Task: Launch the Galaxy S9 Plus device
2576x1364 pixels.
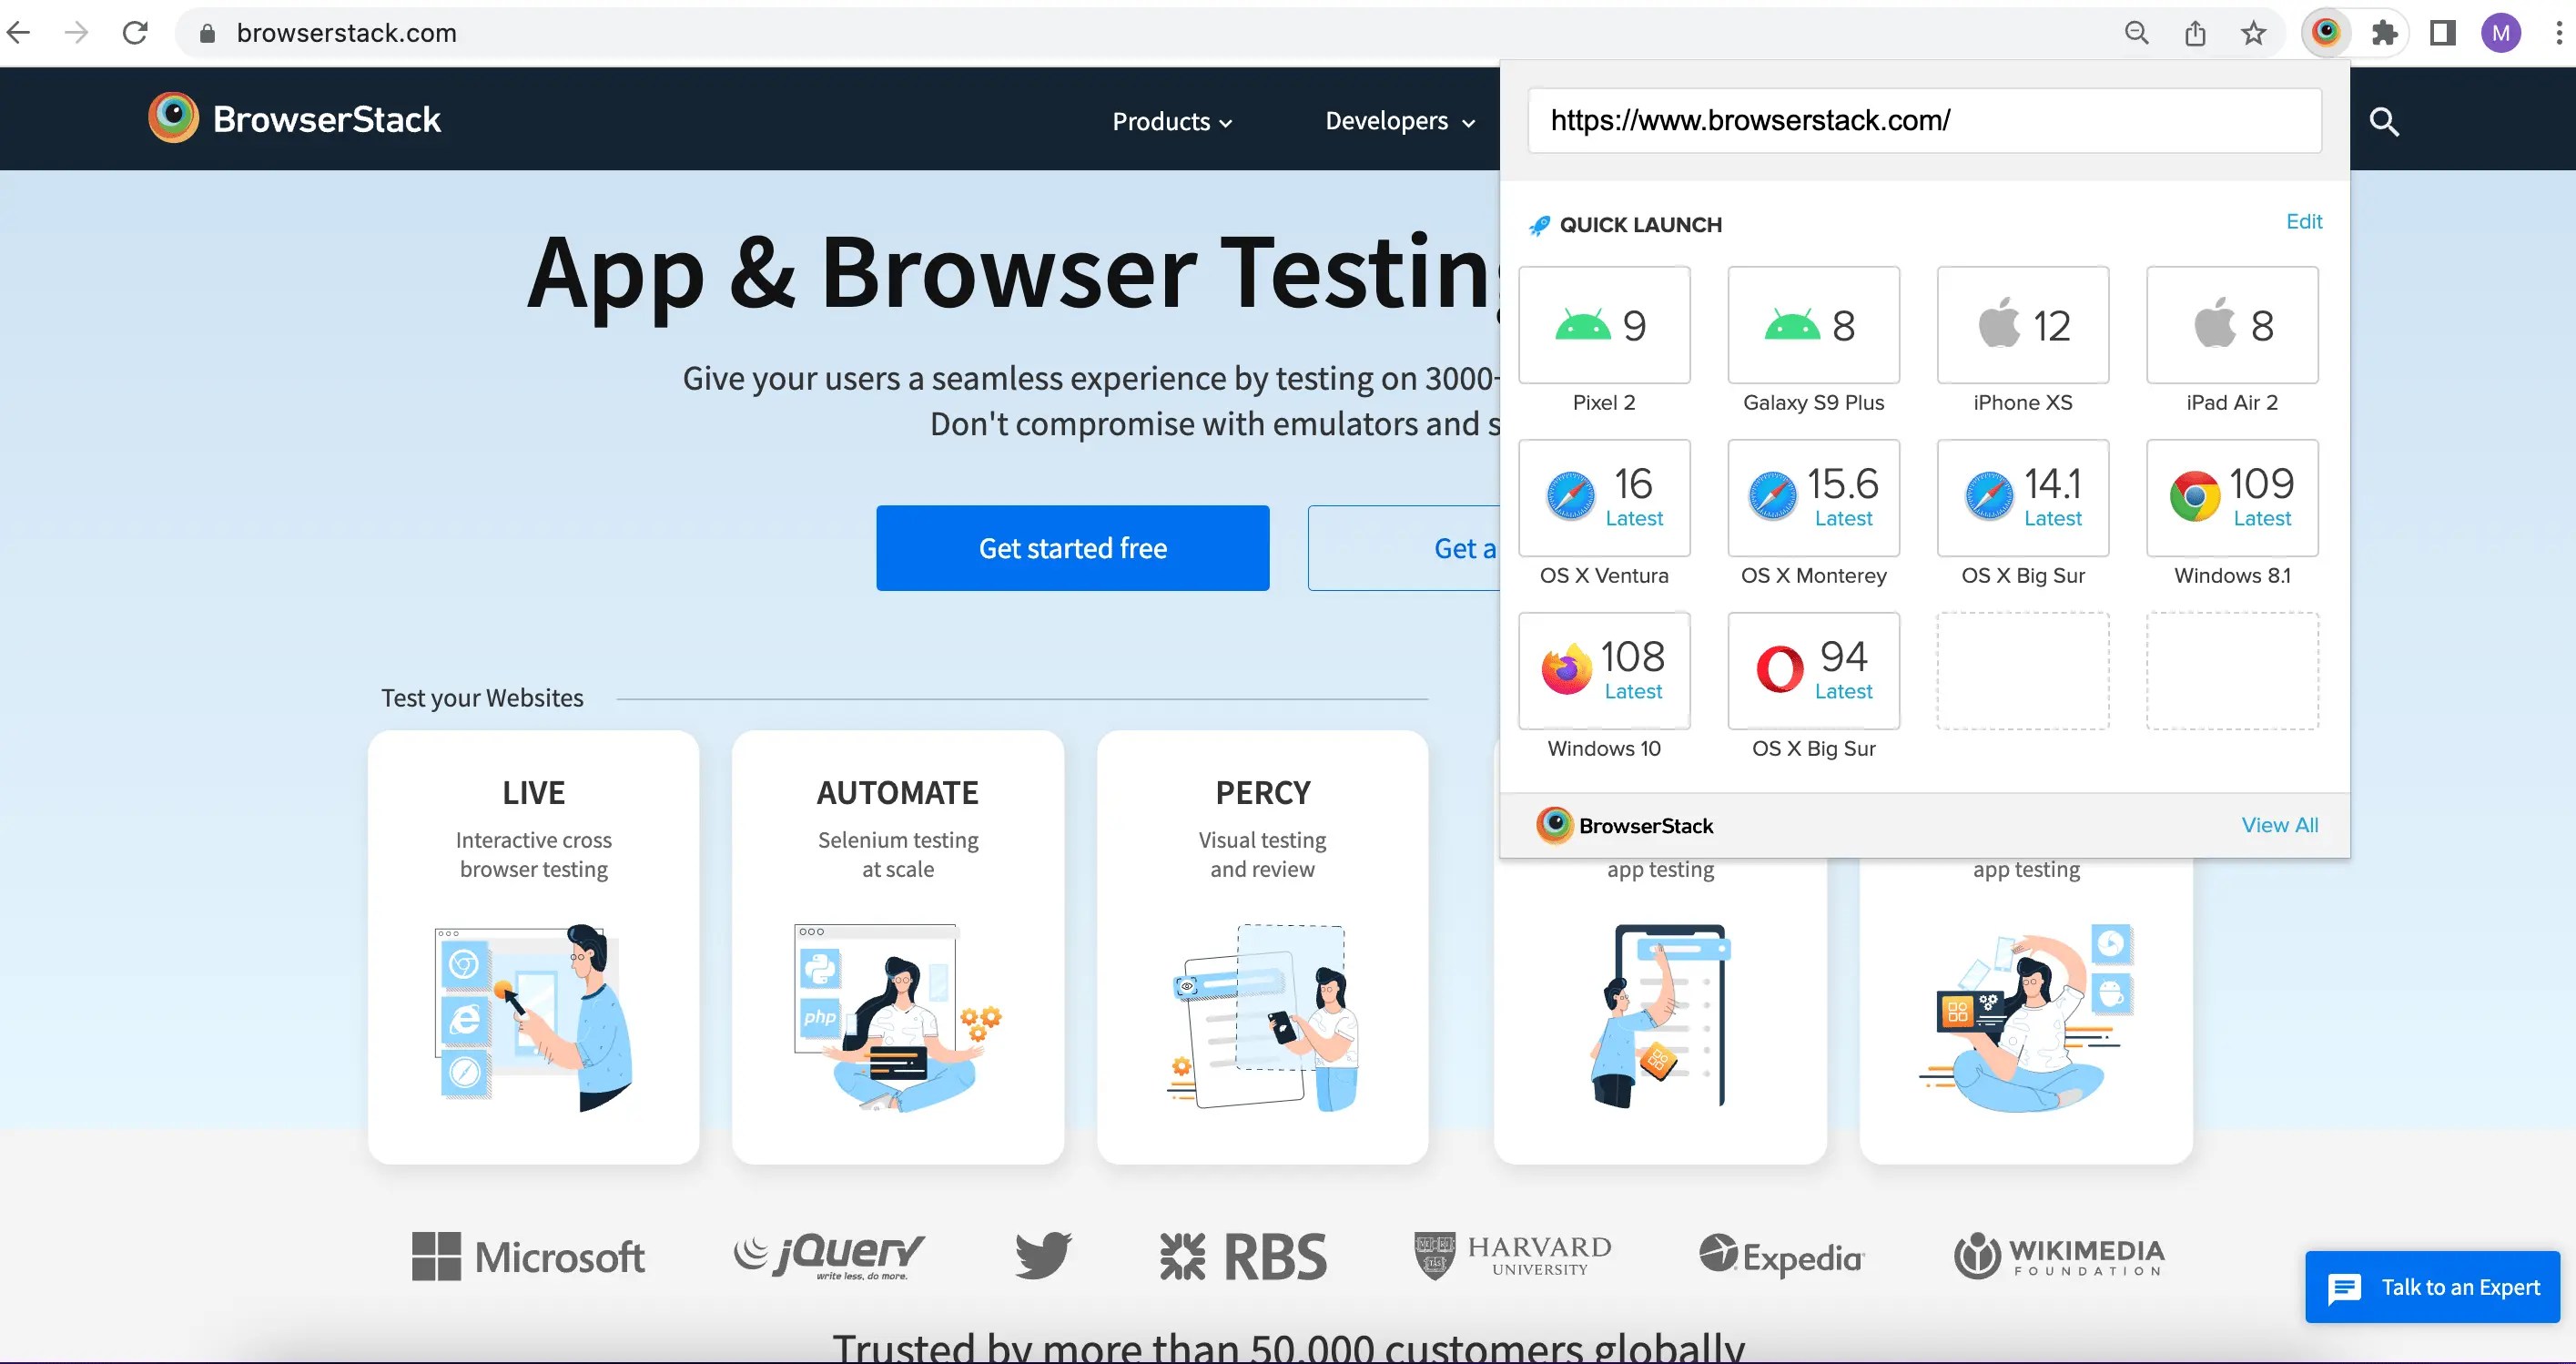Action: [1812, 325]
